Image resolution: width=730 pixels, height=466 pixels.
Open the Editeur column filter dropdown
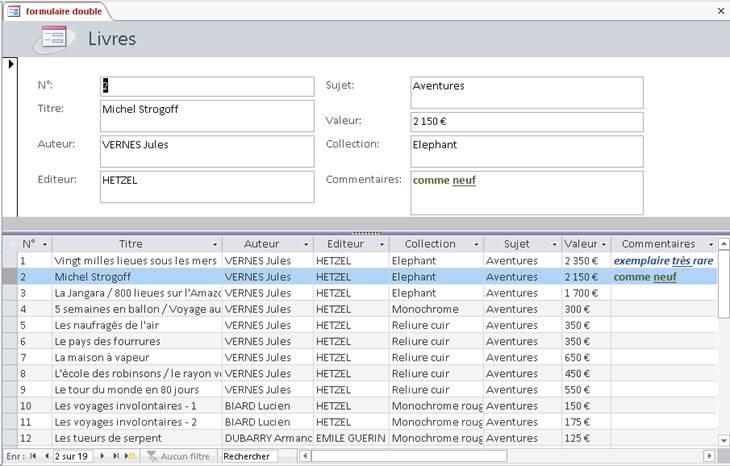(x=382, y=244)
